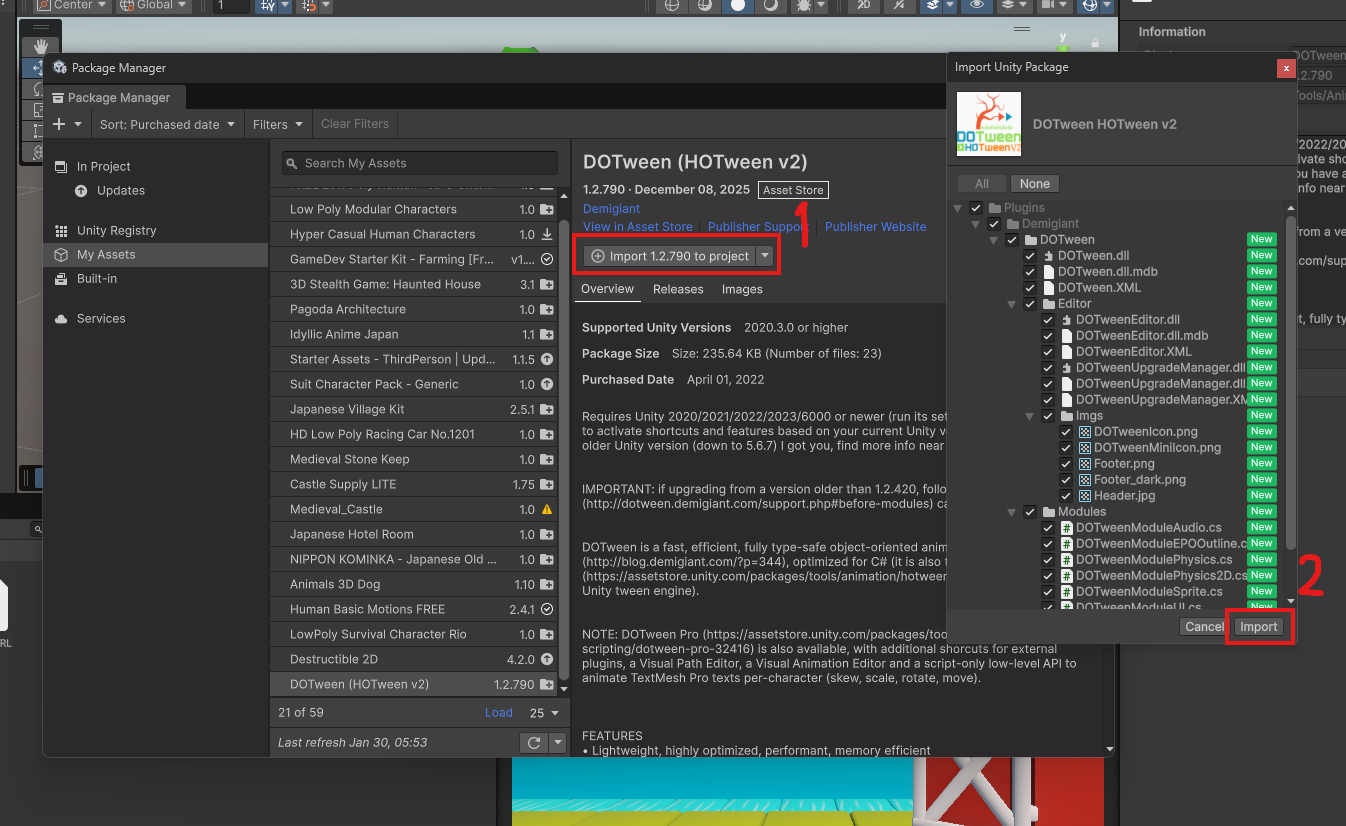This screenshot has height=826, width=1346.
Task: Click warning icon beside Medieval_Castle
Action: pos(547,510)
